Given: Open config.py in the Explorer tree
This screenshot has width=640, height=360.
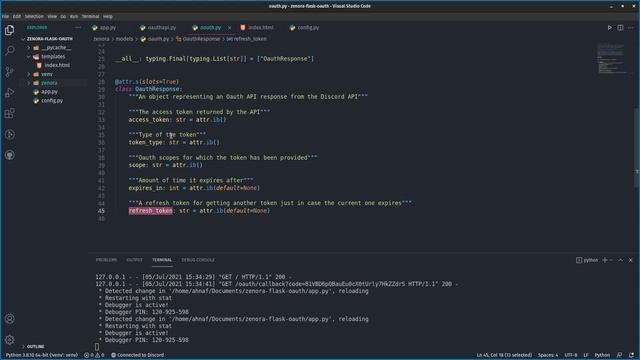Looking at the screenshot, I should 52,100.
